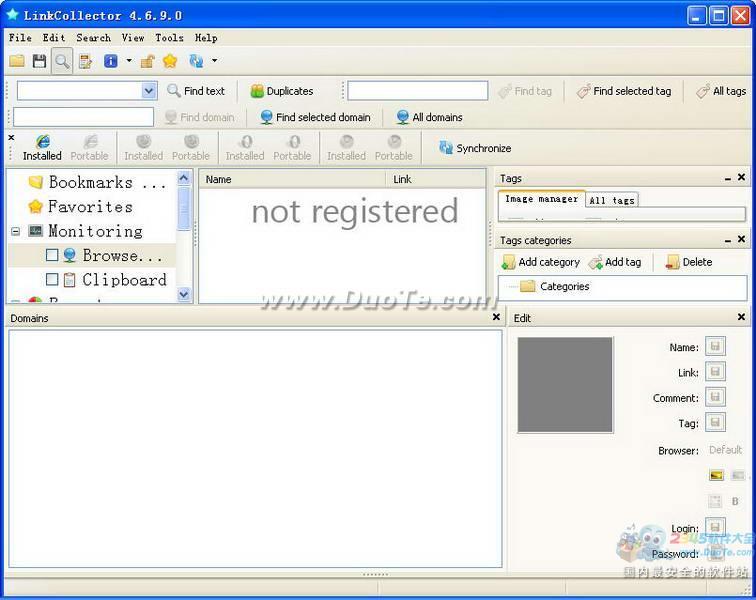
Task: Click the blue sync arrows toolbar icon
Action: click(196, 61)
